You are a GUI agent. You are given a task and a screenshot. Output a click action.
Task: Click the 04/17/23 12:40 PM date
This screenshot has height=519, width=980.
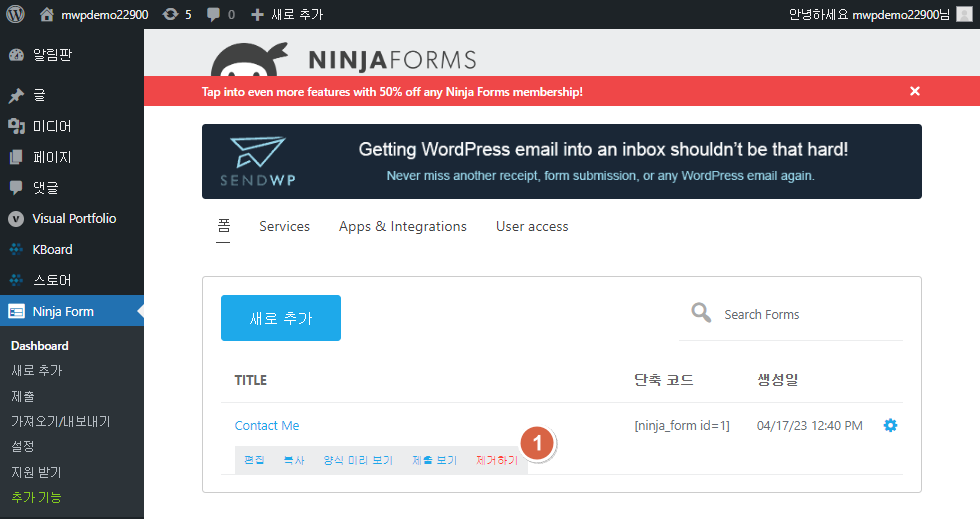coord(809,426)
